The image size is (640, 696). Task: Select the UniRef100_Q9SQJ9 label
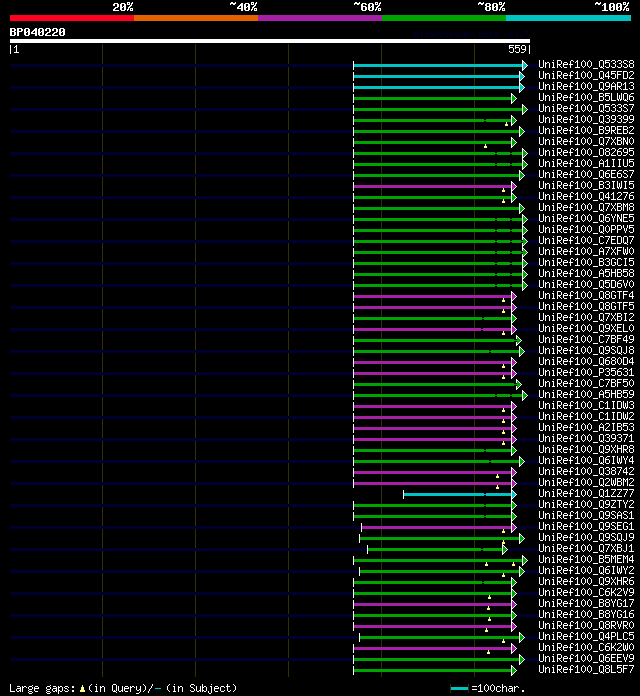586,538
